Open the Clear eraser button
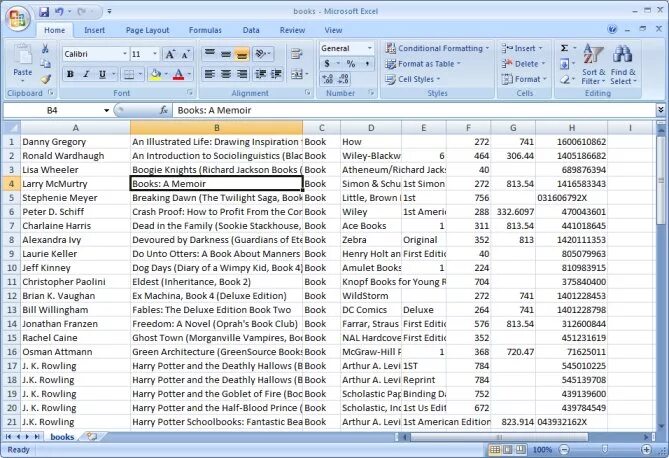669x458 pixels. pyautogui.click(x=564, y=79)
